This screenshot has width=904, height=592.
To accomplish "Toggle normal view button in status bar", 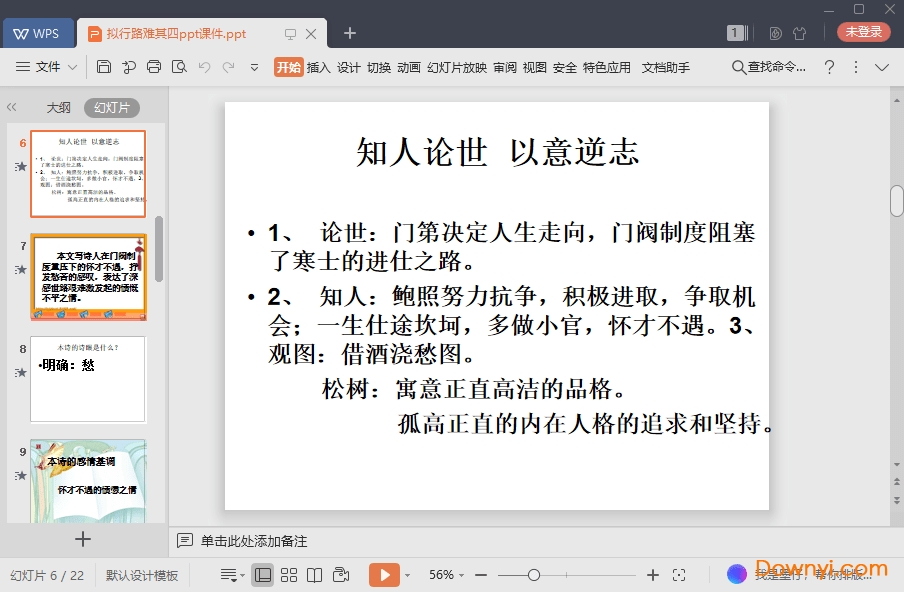I will (x=263, y=575).
